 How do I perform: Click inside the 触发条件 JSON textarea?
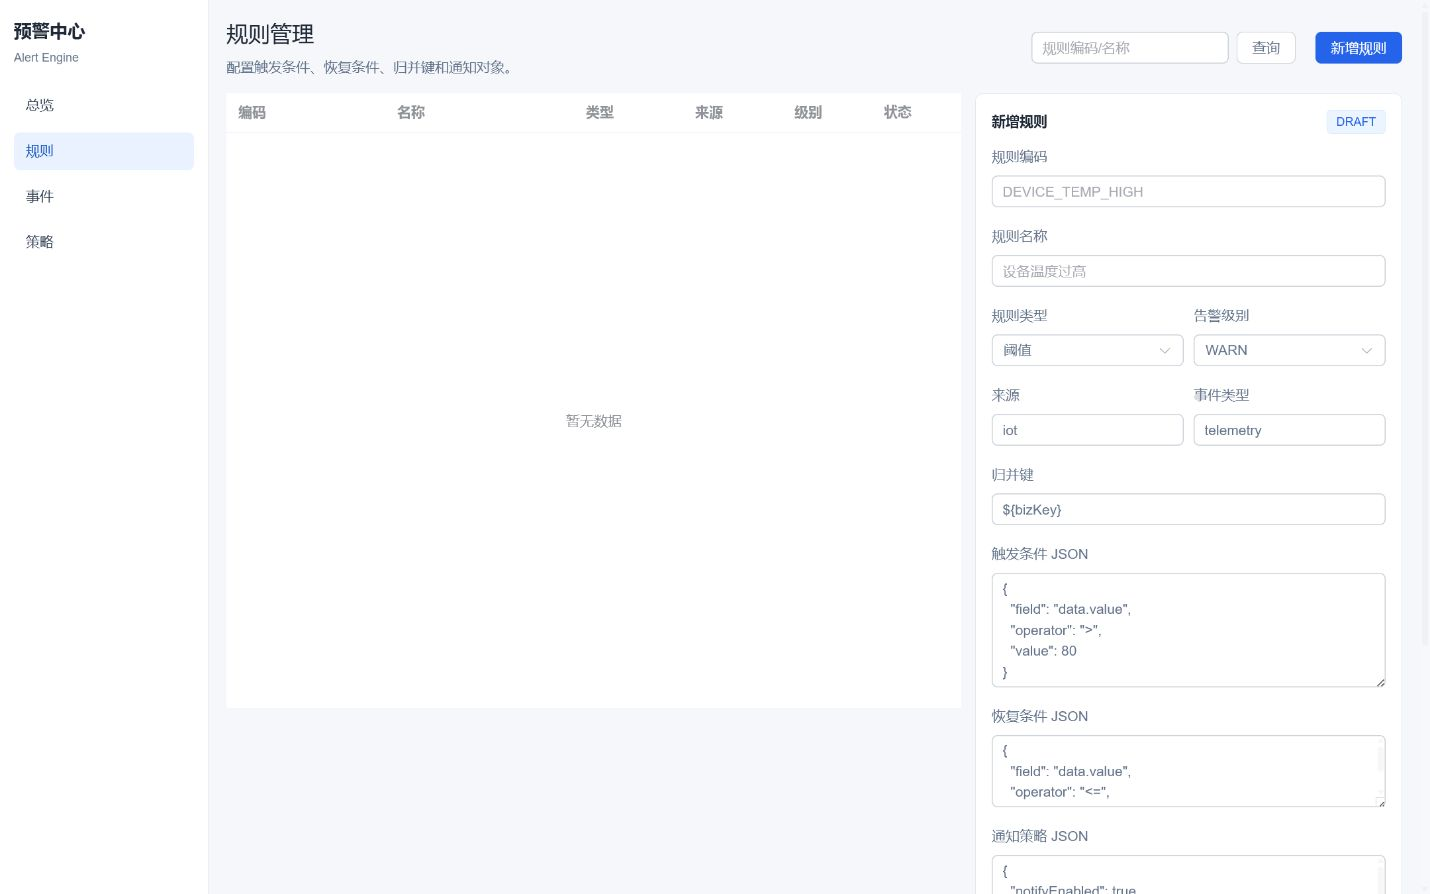point(1188,630)
